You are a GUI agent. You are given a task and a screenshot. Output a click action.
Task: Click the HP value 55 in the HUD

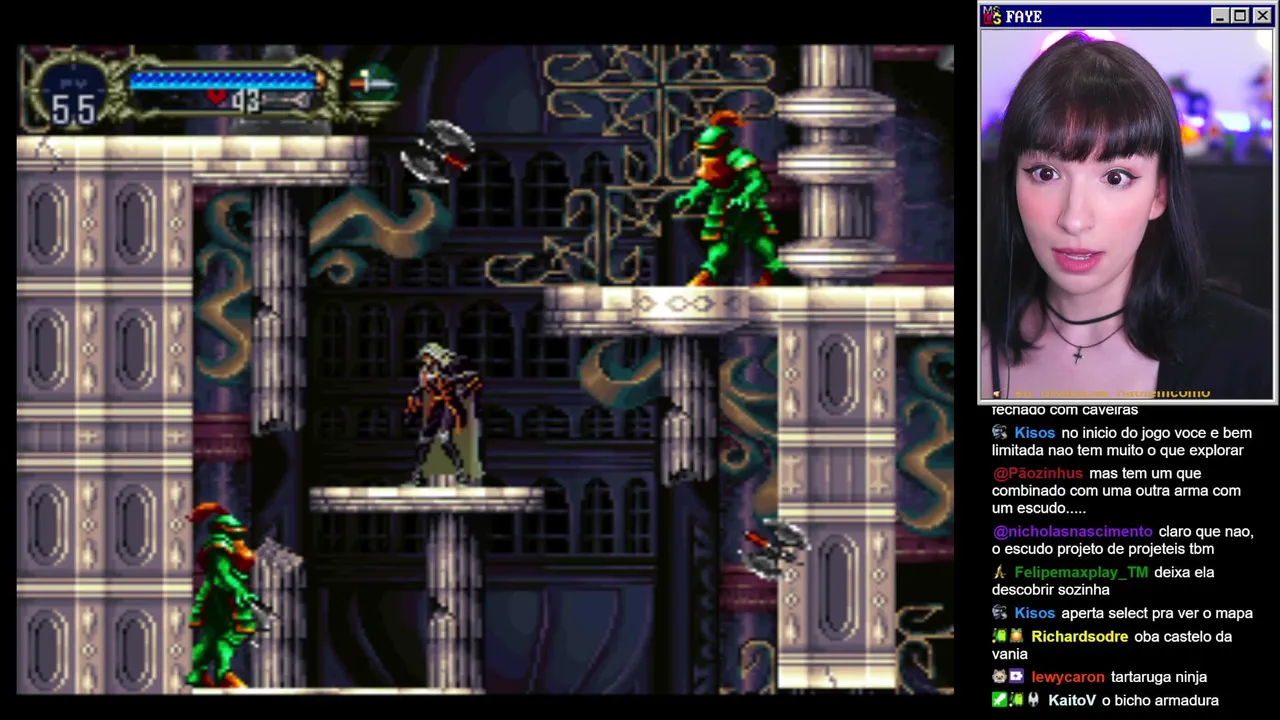(73, 110)
